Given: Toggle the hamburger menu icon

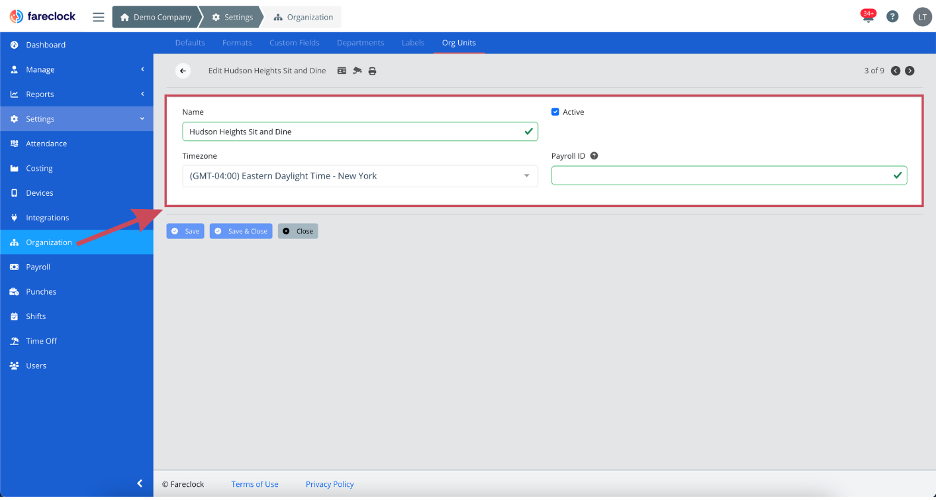Looking at the screenshot, I should tap(98, 17).
